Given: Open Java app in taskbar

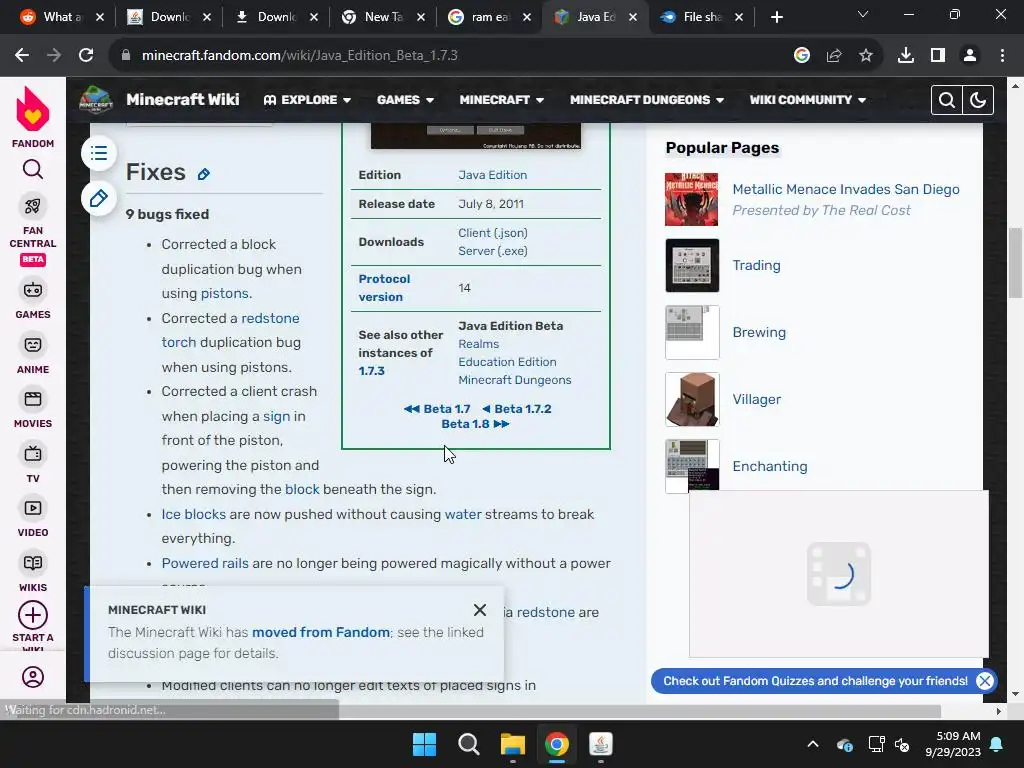Looking at the screenshot, I should point(600,744).
